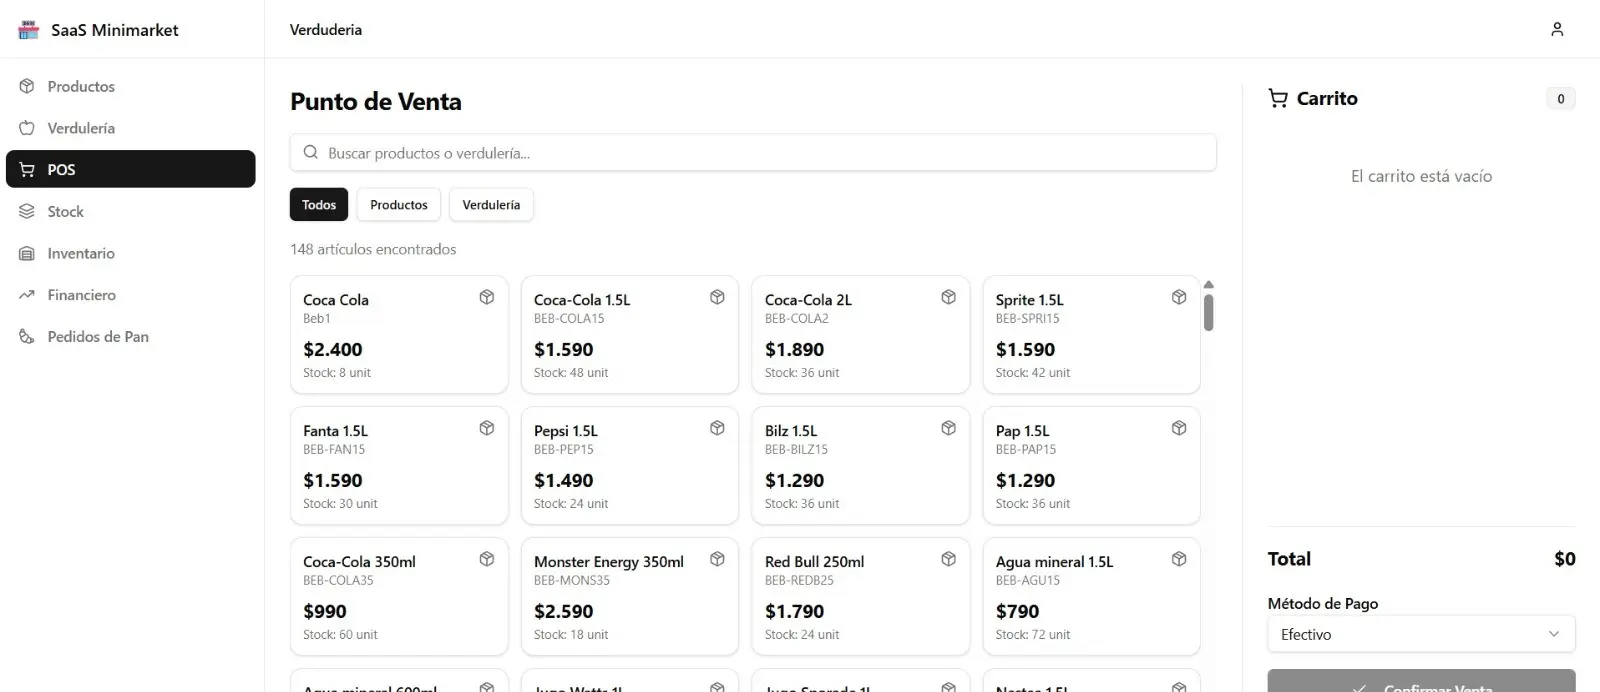The width and height of the screenshot is (1600, 692).
Task: Click the Verdulería apple icon in sidebar
Action: coord(27,128)
